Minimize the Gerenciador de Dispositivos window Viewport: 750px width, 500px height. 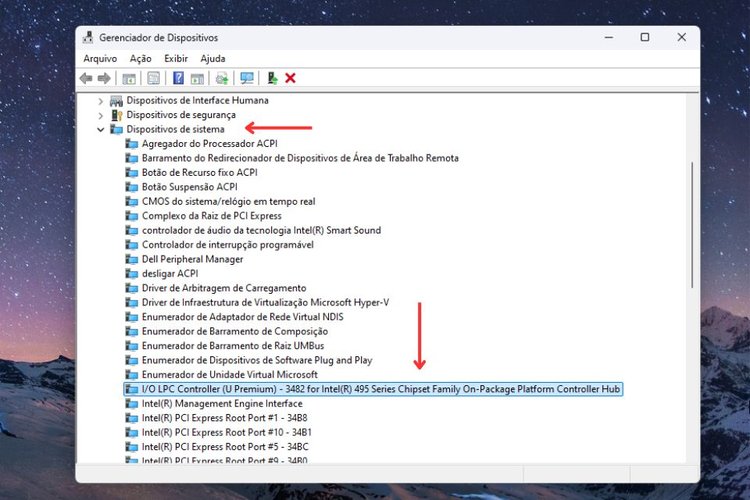click(x=609, y=37)
